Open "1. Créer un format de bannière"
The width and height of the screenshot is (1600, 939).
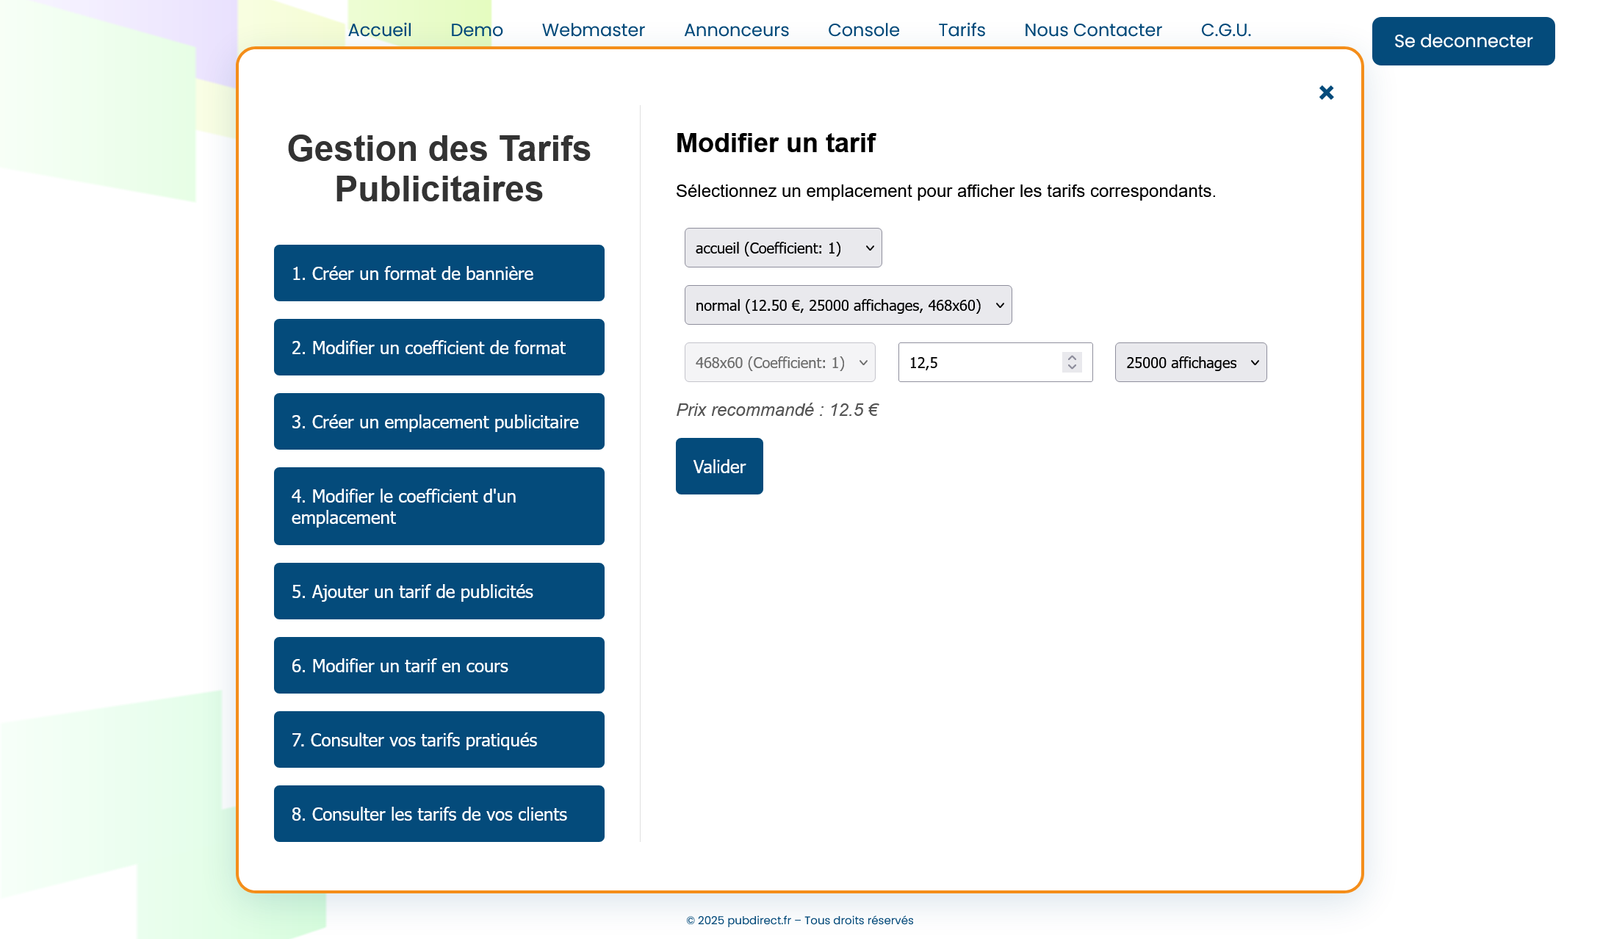(439, 273)
